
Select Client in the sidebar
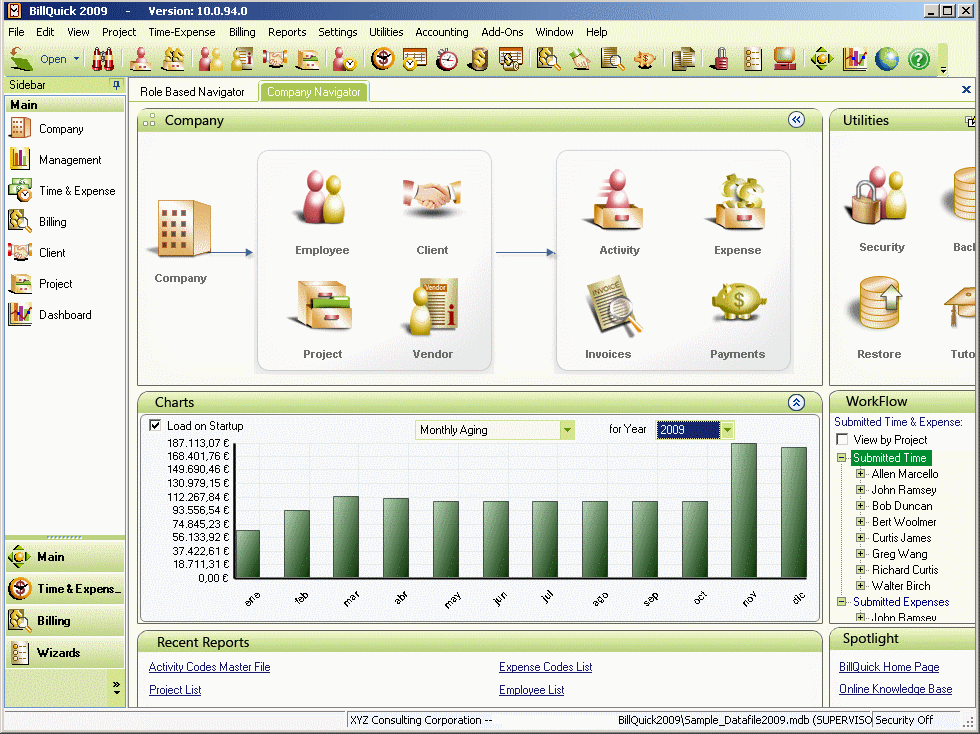click(x=52, y=253)
